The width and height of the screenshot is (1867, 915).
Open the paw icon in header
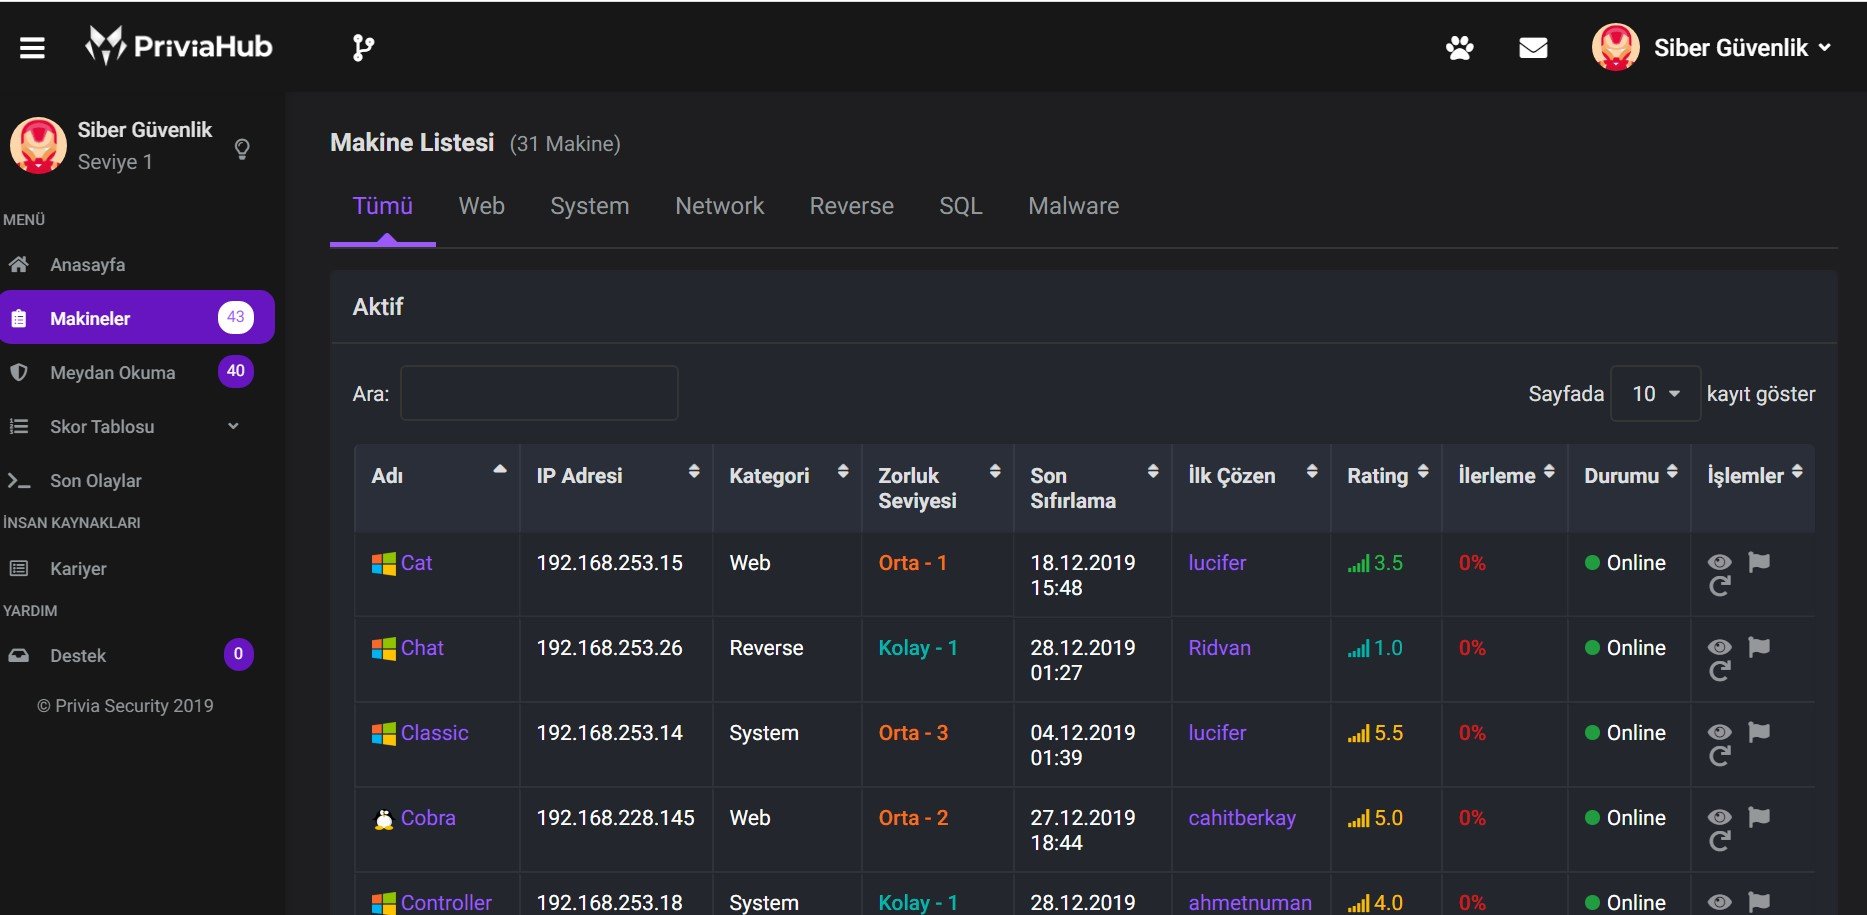[x=1460, y=47]
